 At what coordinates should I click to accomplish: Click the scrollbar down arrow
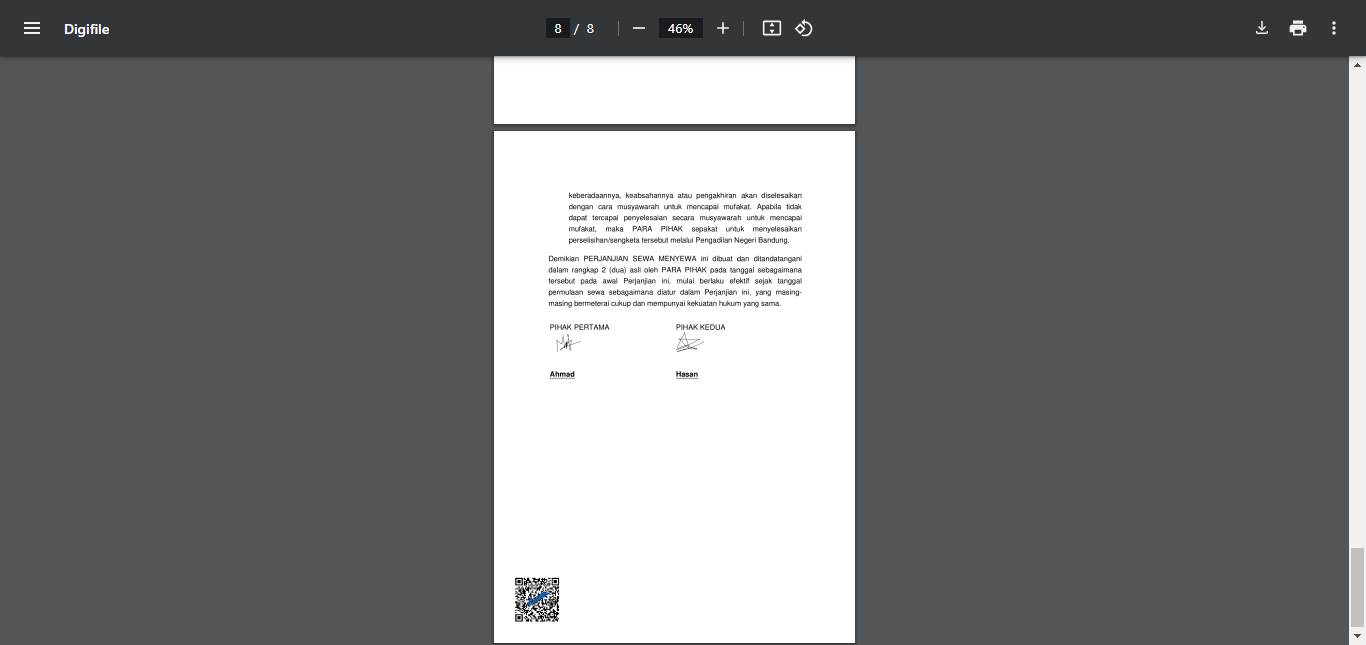[1357, 637]
